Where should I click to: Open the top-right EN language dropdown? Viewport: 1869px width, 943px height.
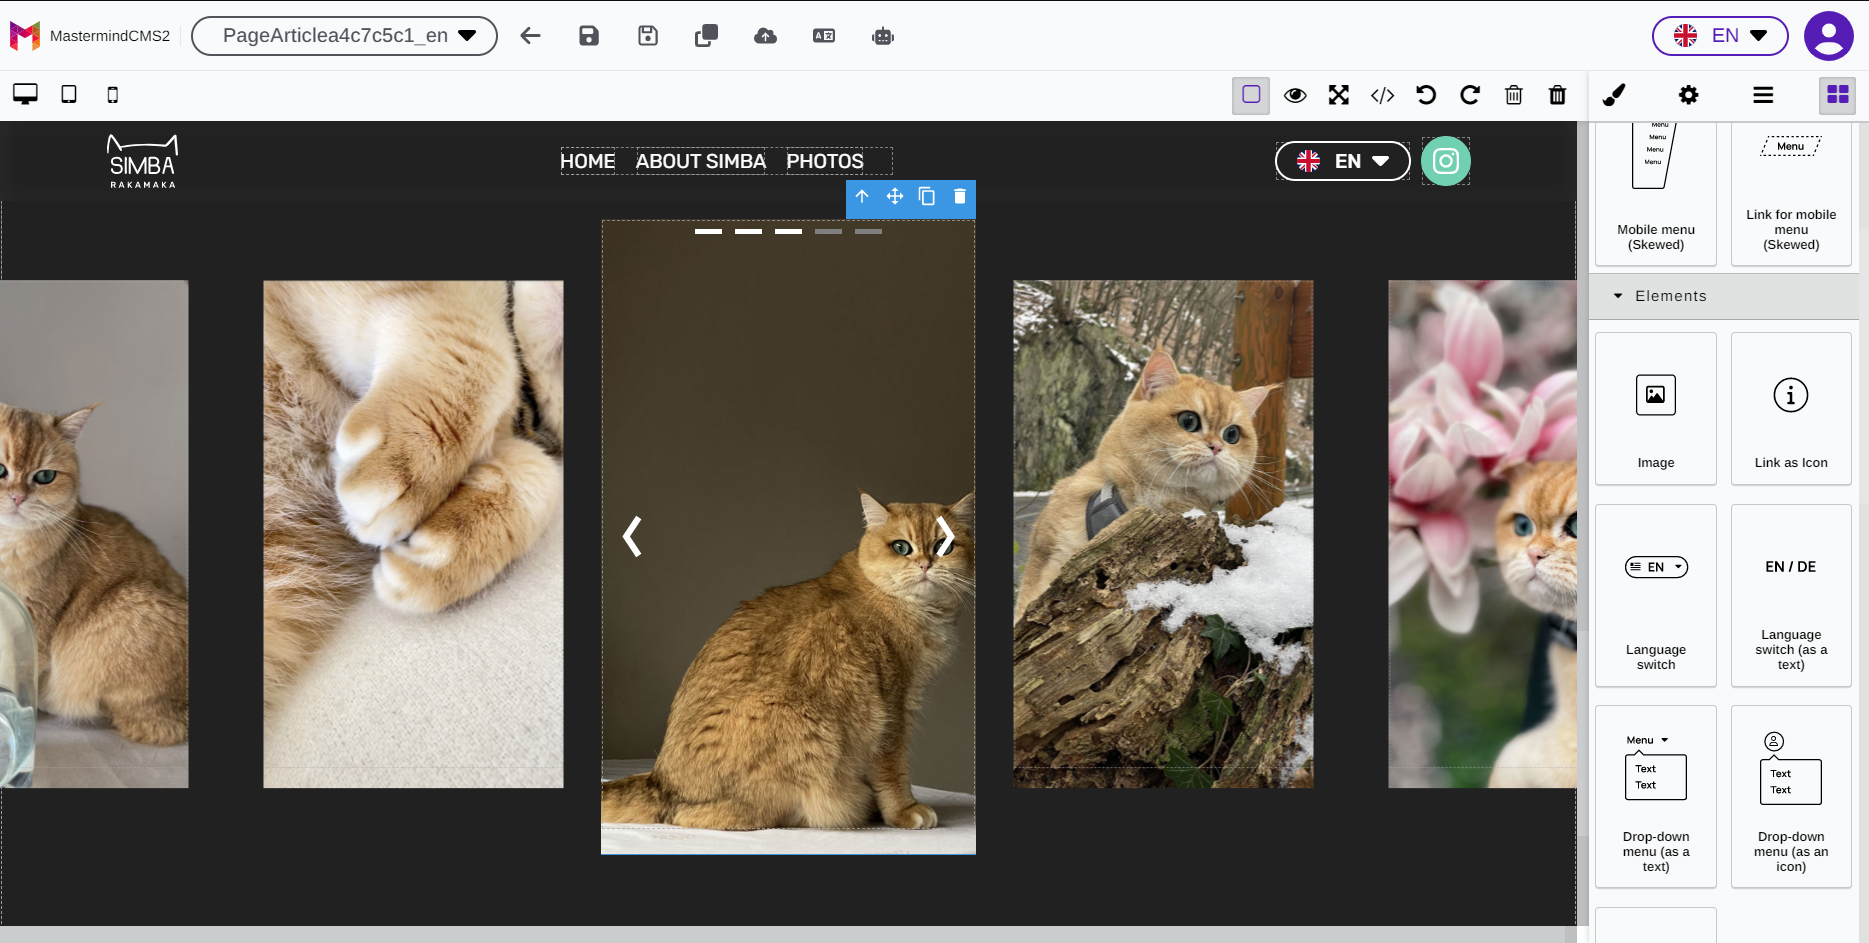(x=1720, y=36)
